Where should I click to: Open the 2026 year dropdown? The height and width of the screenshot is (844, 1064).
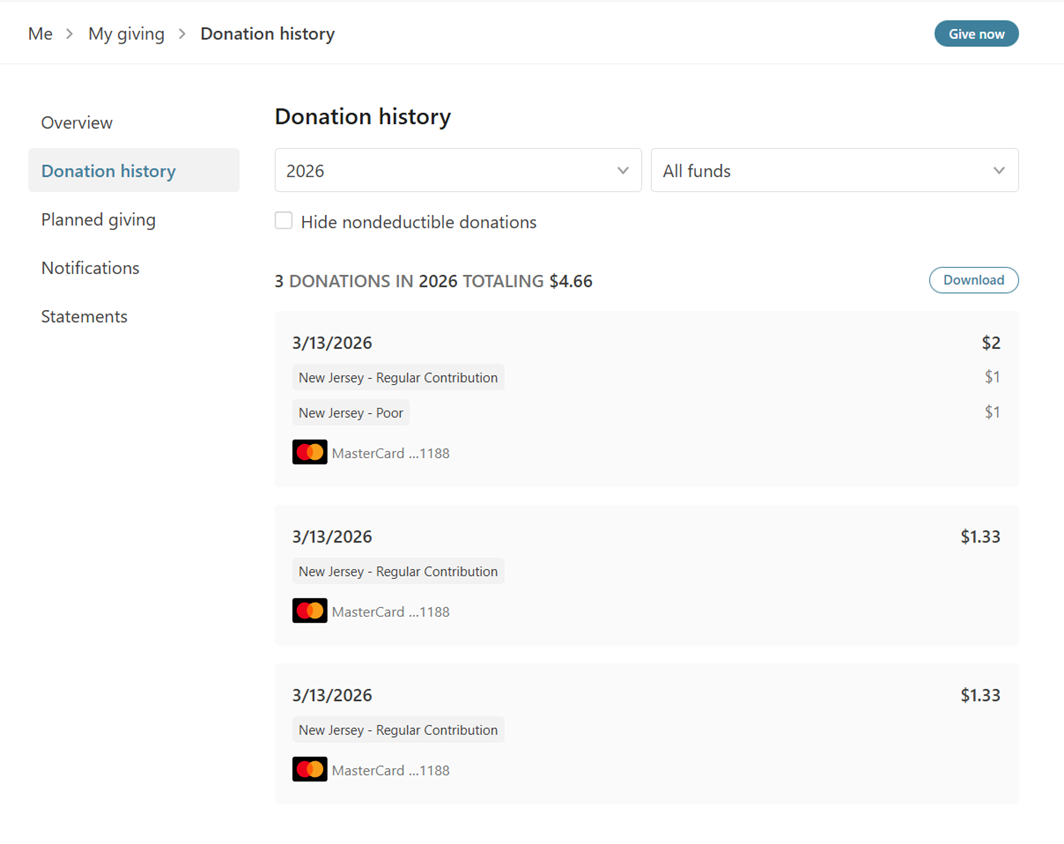tap(457, 171)
